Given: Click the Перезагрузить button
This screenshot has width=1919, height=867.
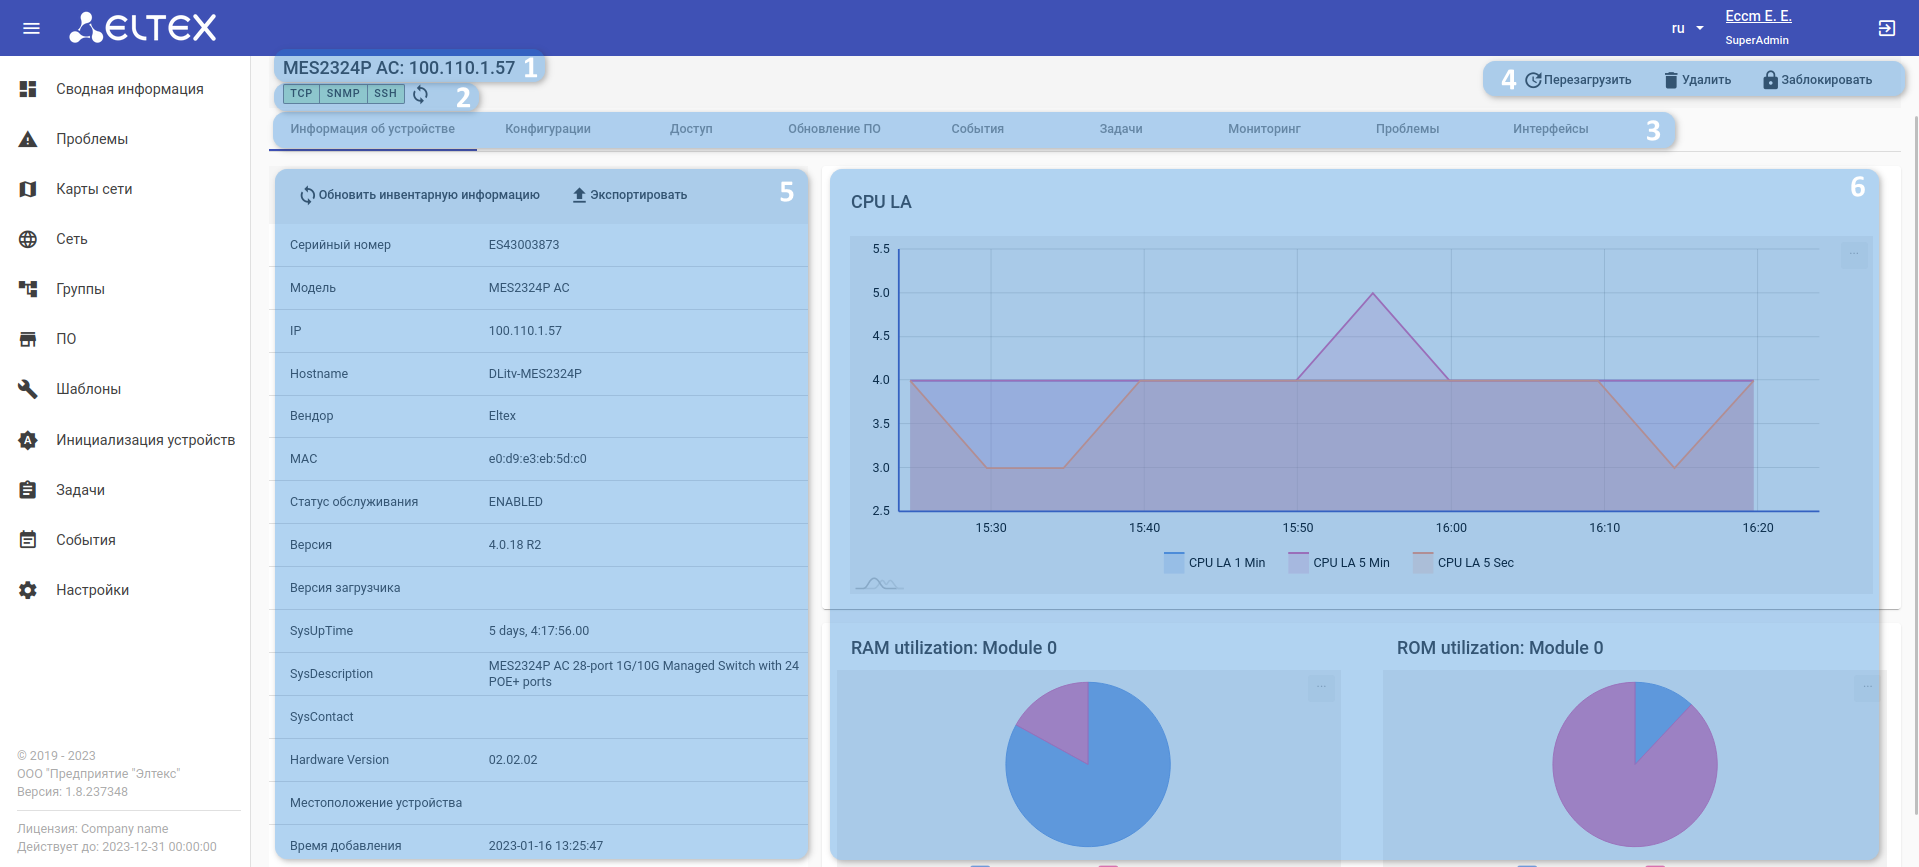Looking at the screenshot, I should (1578, 80).
